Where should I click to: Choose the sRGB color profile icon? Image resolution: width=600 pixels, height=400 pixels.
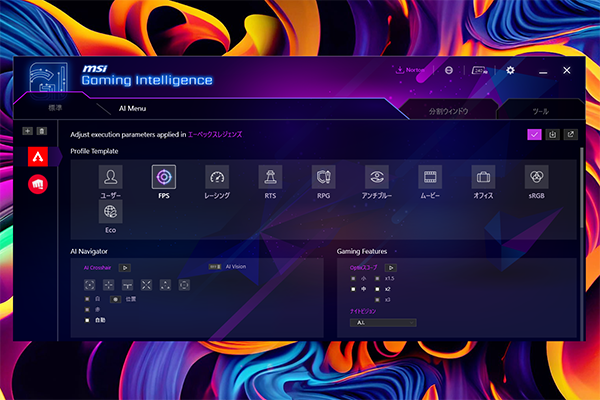537,178
